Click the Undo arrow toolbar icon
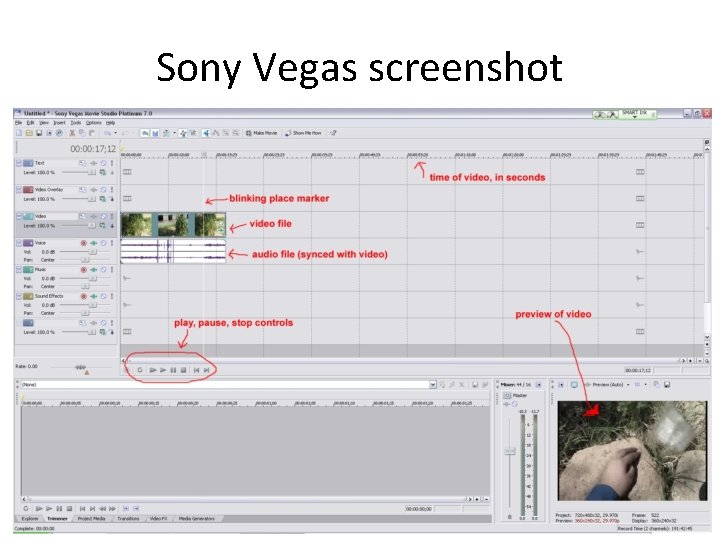This screenshot has height=540, width=720. pyautogui.click(x=108, y=133)
